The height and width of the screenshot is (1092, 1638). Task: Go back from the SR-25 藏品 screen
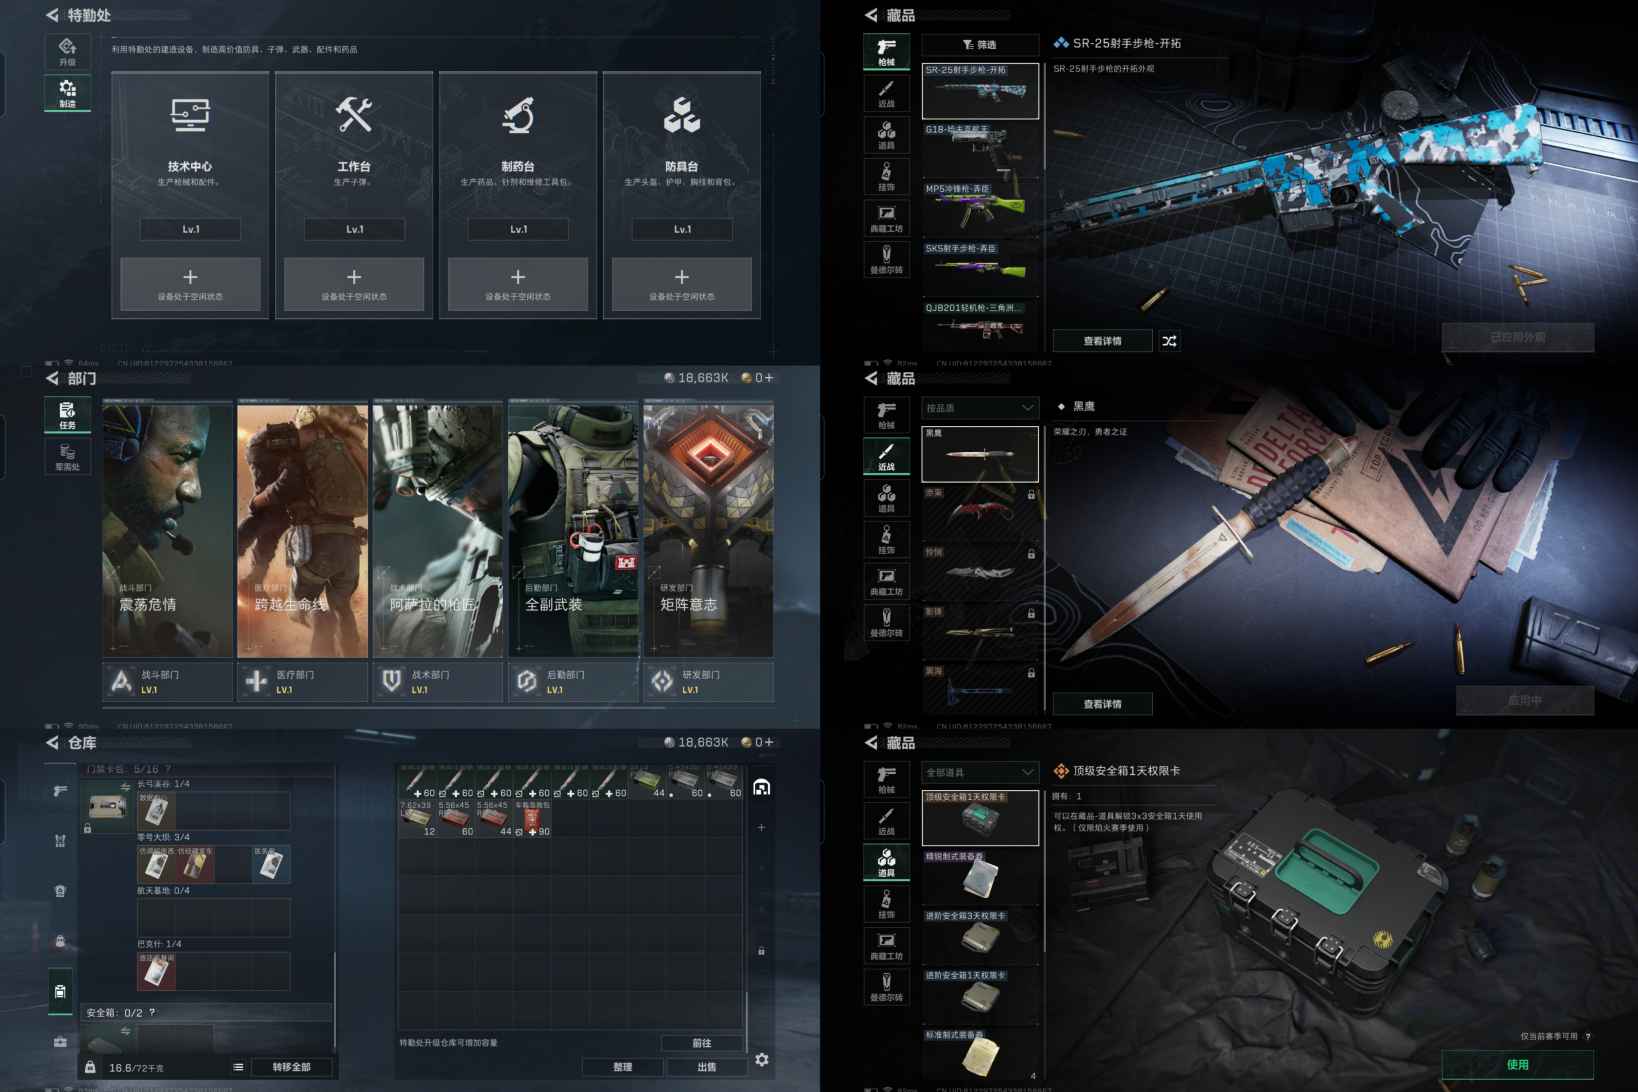[871, 15]
